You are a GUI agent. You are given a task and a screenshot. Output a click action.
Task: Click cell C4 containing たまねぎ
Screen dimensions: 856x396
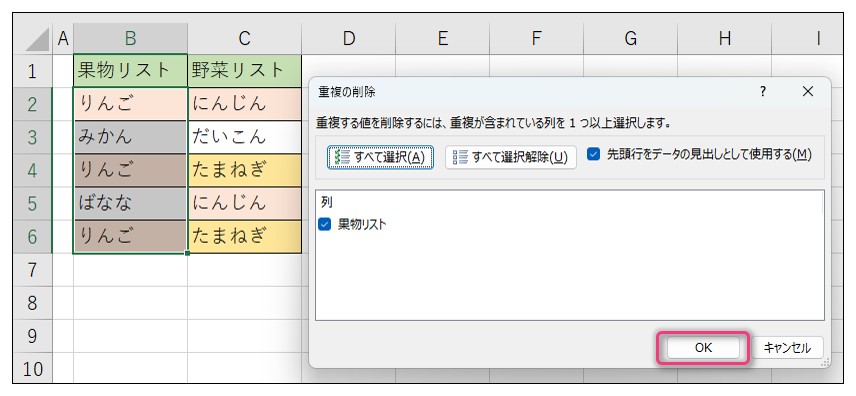[x=245, y=170]
